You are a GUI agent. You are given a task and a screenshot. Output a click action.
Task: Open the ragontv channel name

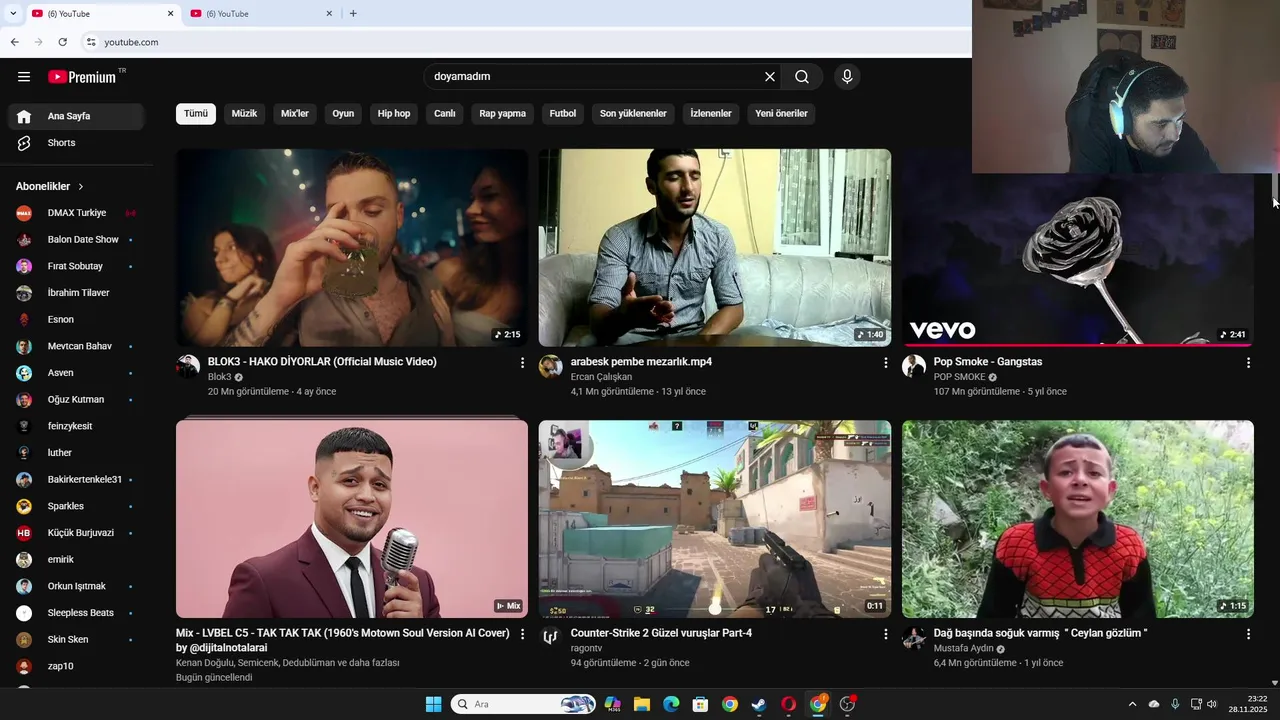pos(586,648)
